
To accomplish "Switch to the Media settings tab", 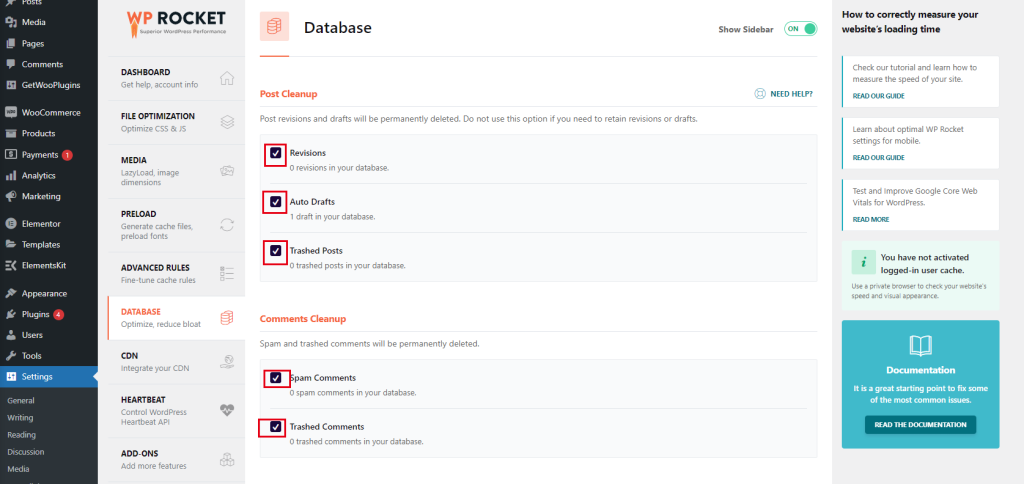I will (176, 171).
